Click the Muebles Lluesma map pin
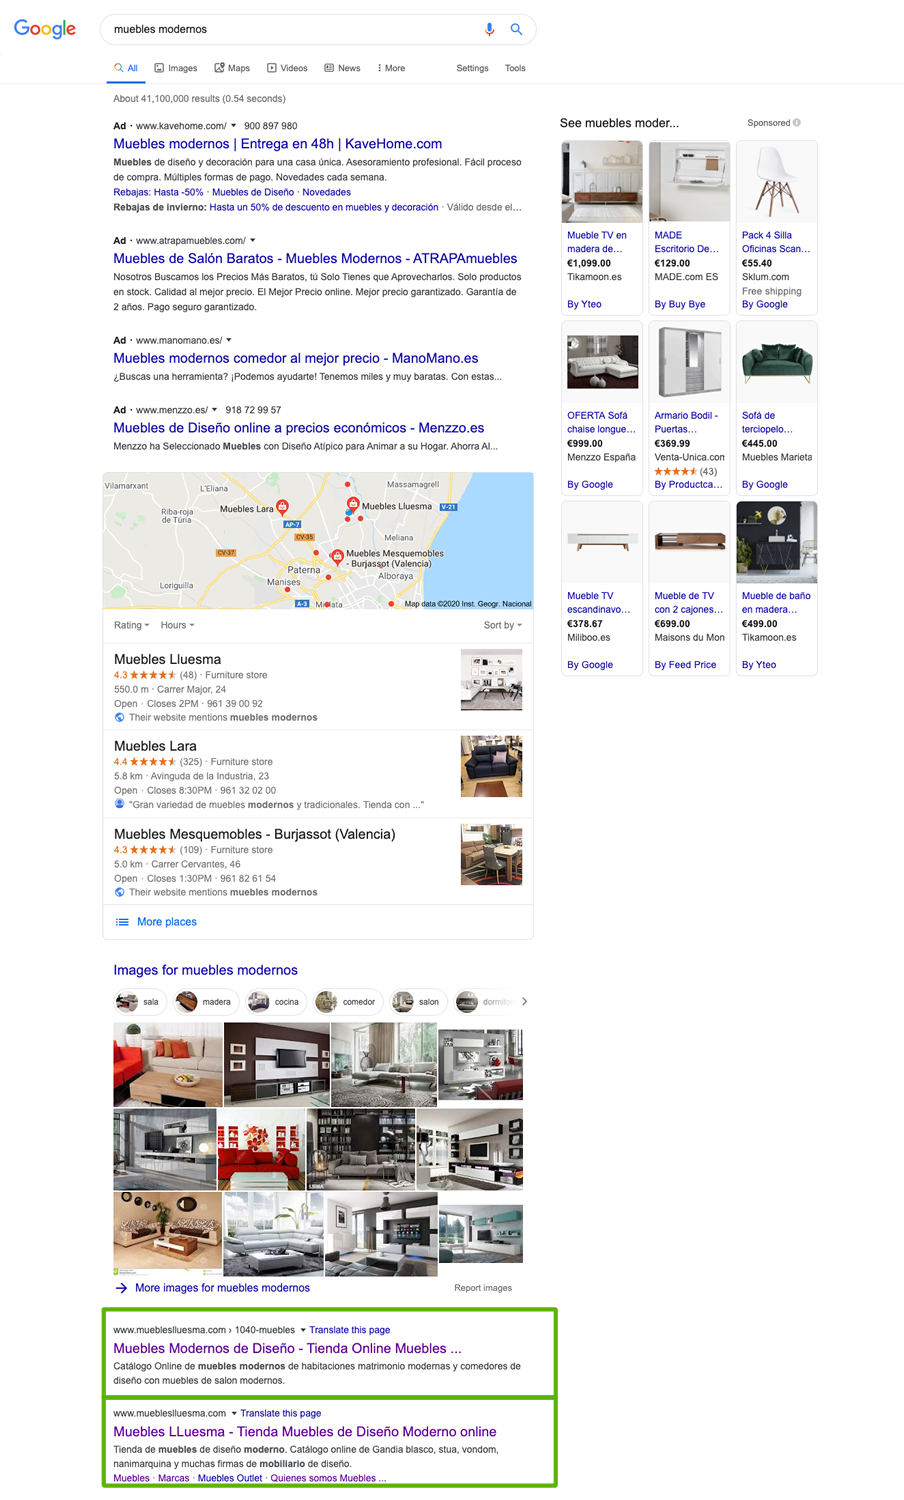 (x=353, y=504)
